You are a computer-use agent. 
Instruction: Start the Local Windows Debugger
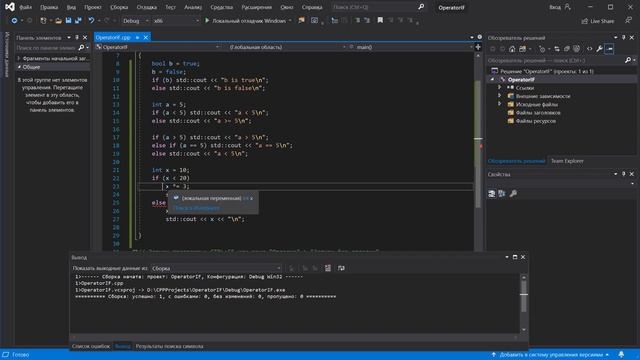[x=245, y=20]
